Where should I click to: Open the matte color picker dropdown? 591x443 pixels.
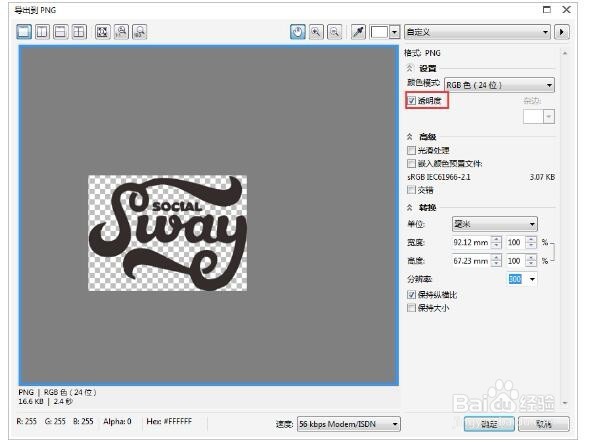pos(549,116)
